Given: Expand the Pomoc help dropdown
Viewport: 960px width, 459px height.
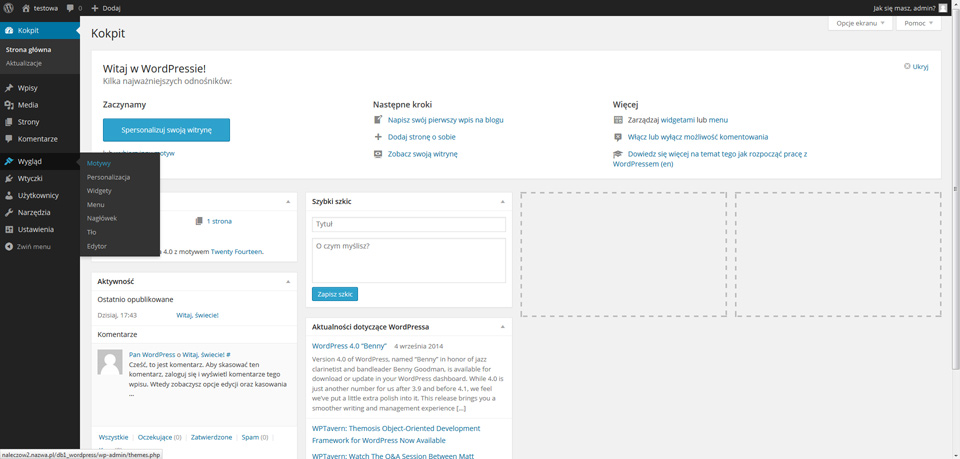Looking at the screenshot, I should [x=918, y=23].
